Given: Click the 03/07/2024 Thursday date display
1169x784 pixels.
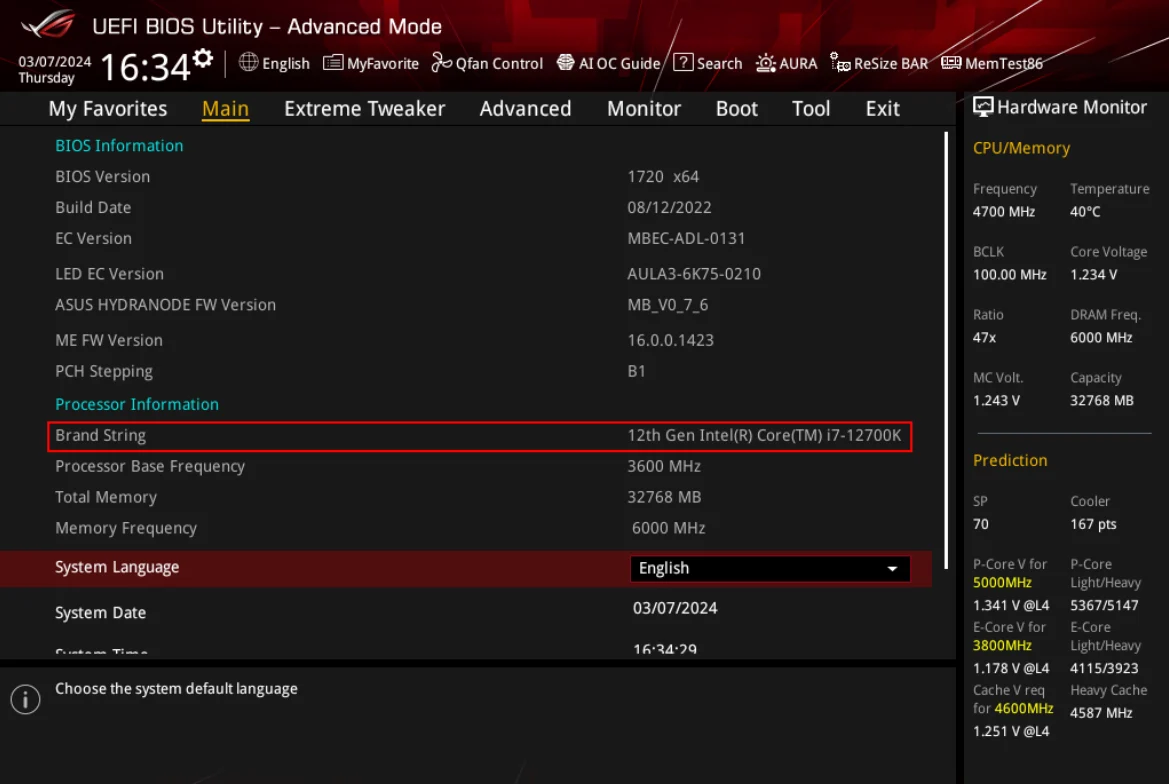Looking at the screenshot, I should pyautogui.click(x=54, y=69).
